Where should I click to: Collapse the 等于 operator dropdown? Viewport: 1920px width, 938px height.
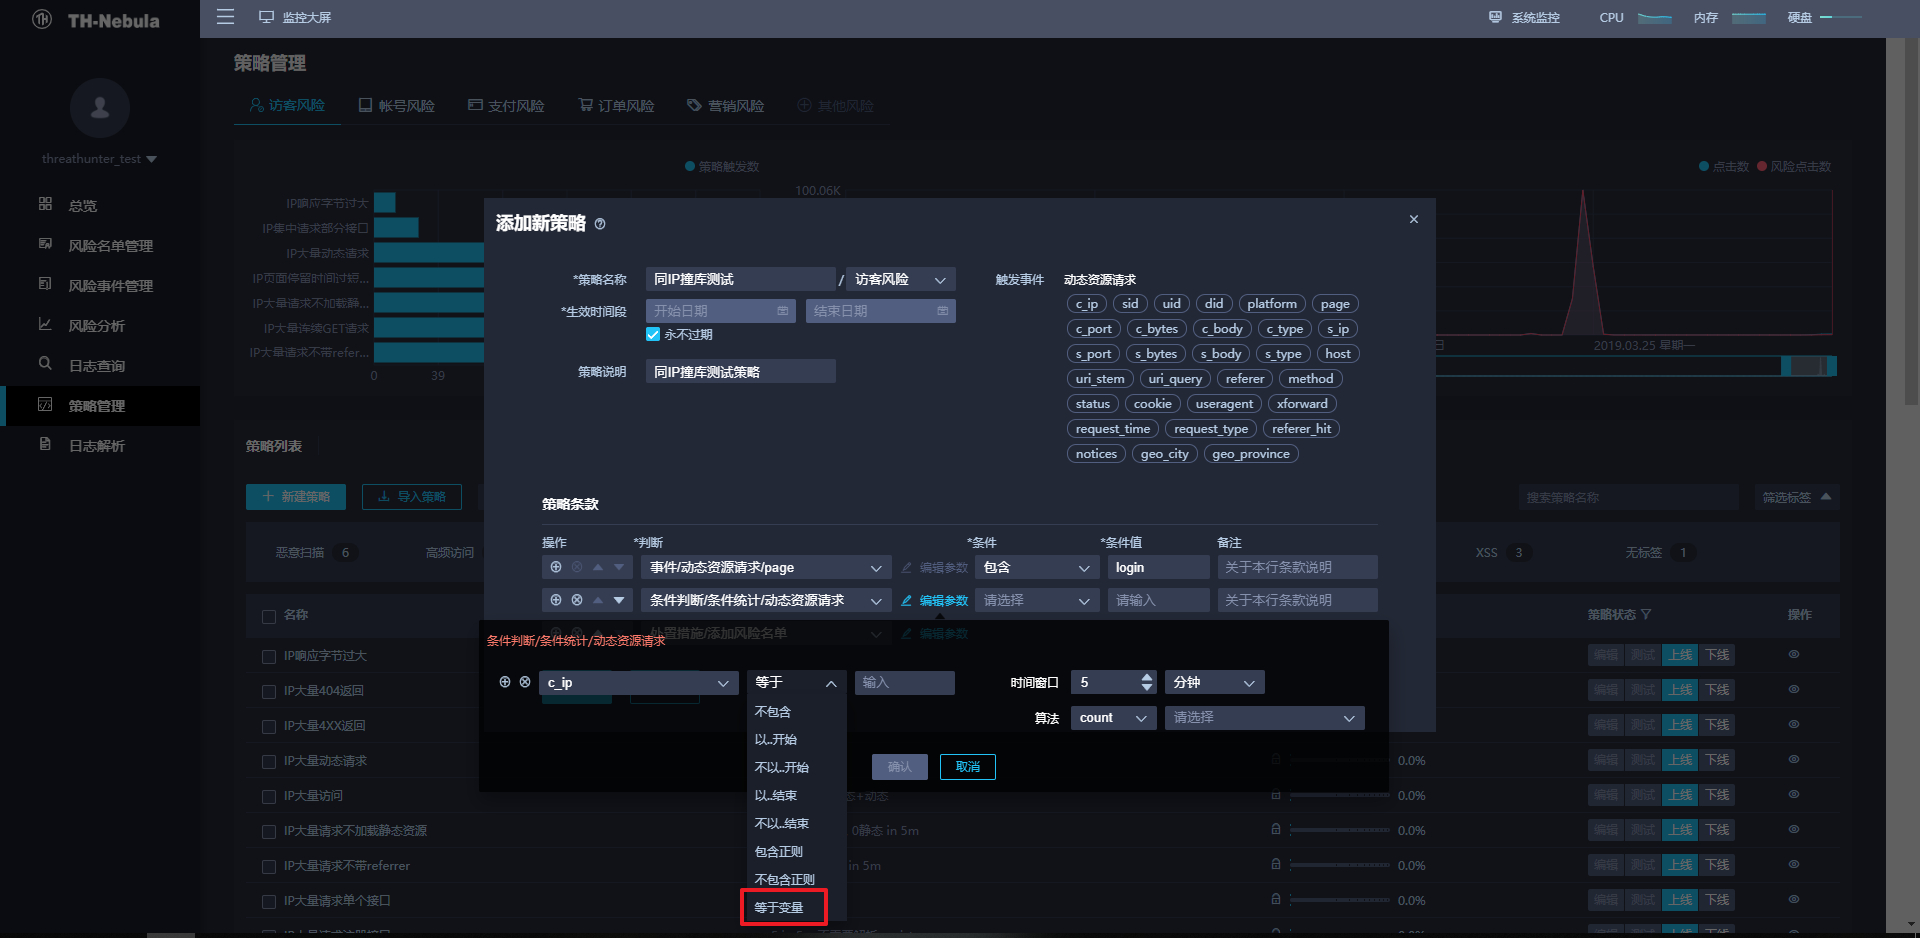(x=796, y=682)
